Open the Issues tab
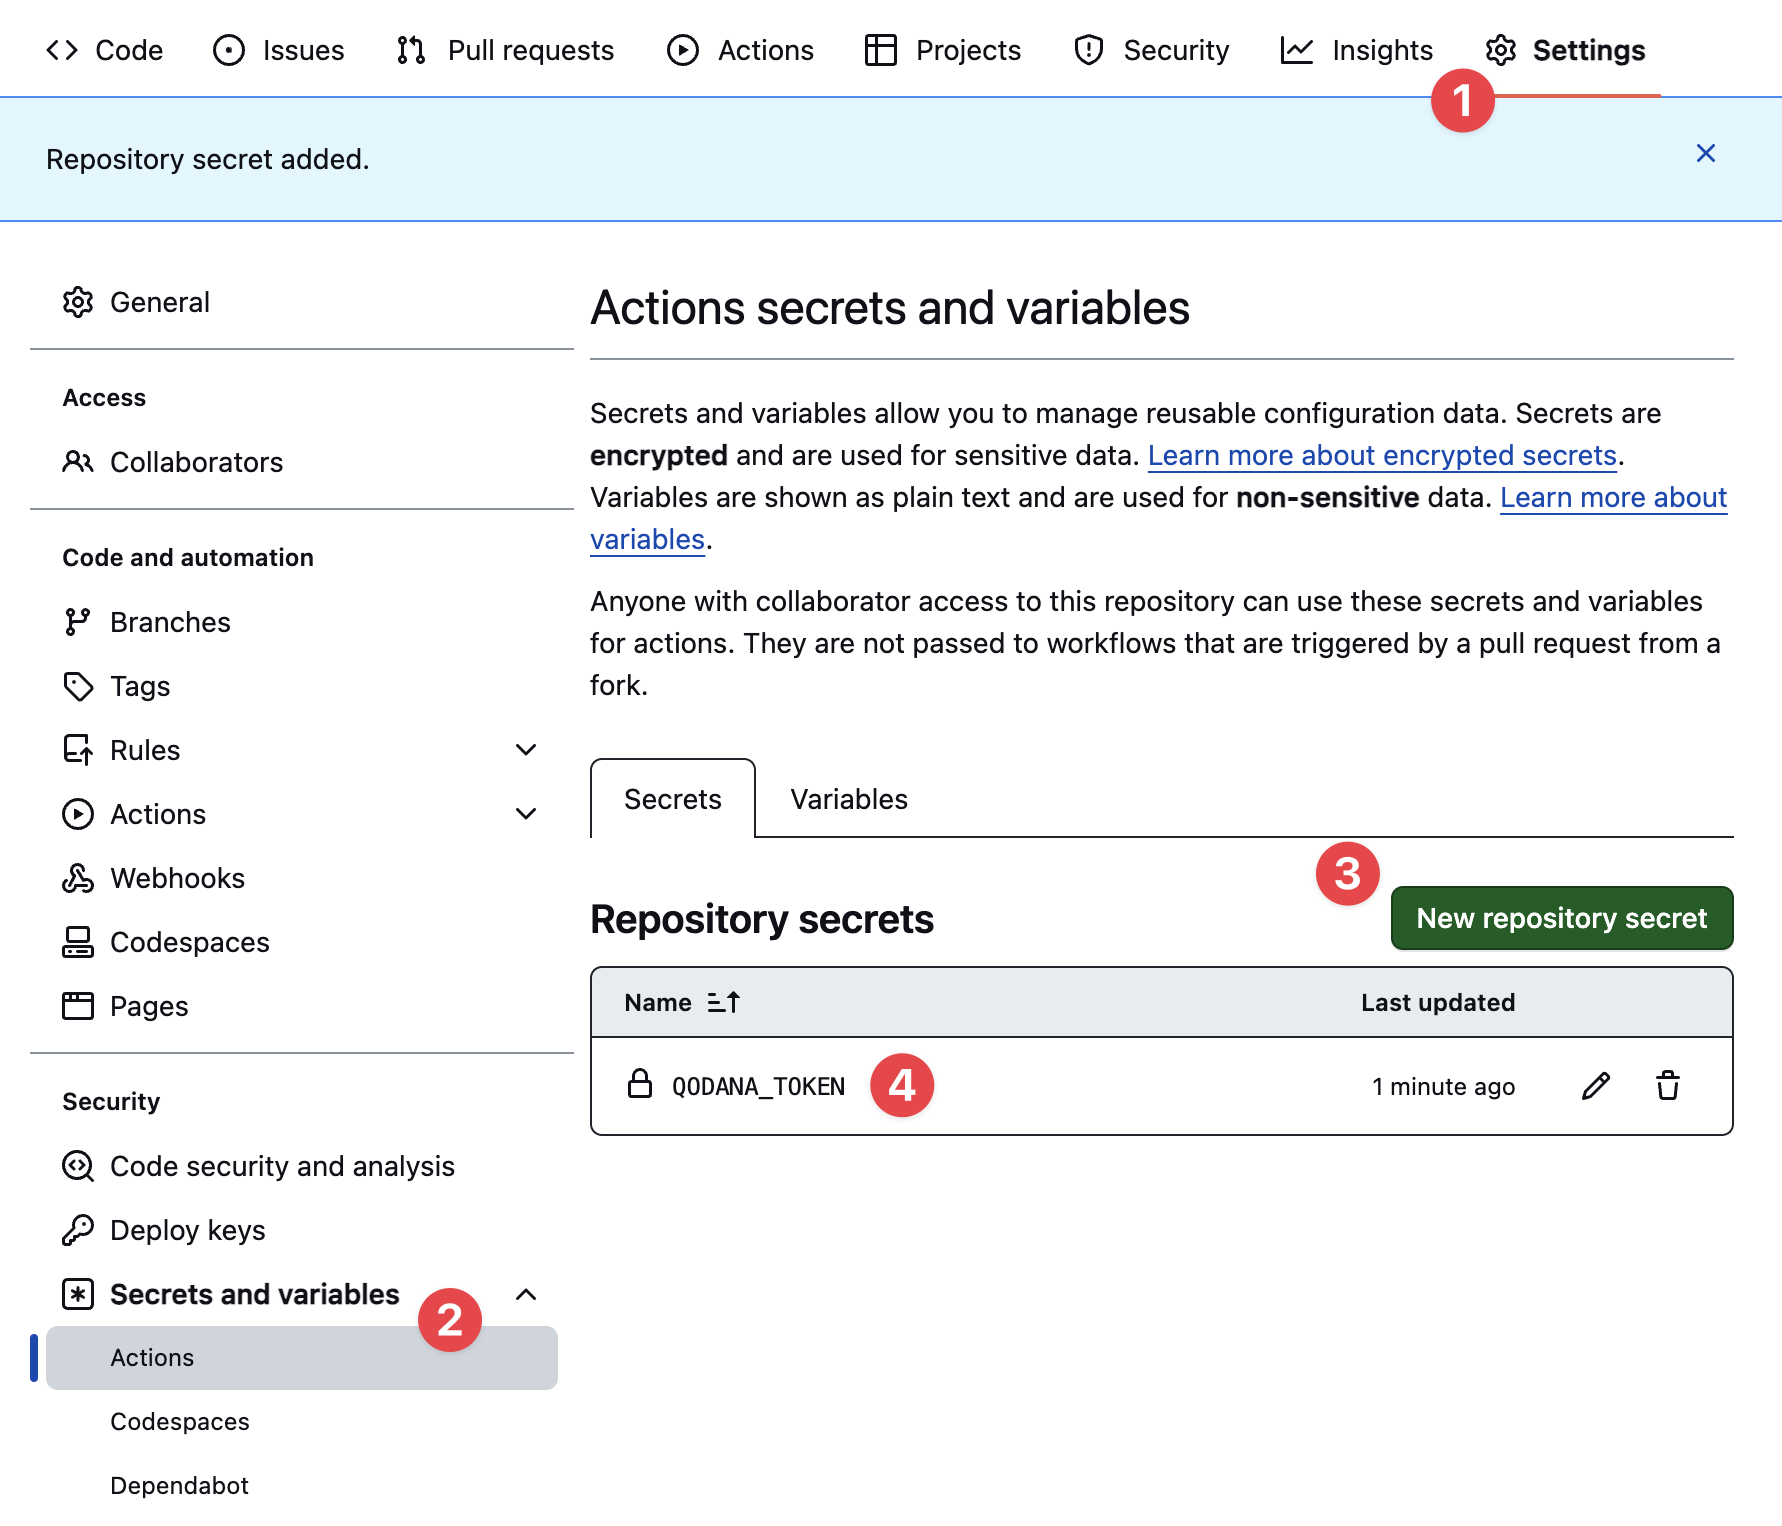The width and height of the screenshot is (1782, 1526). click(279, 50)
